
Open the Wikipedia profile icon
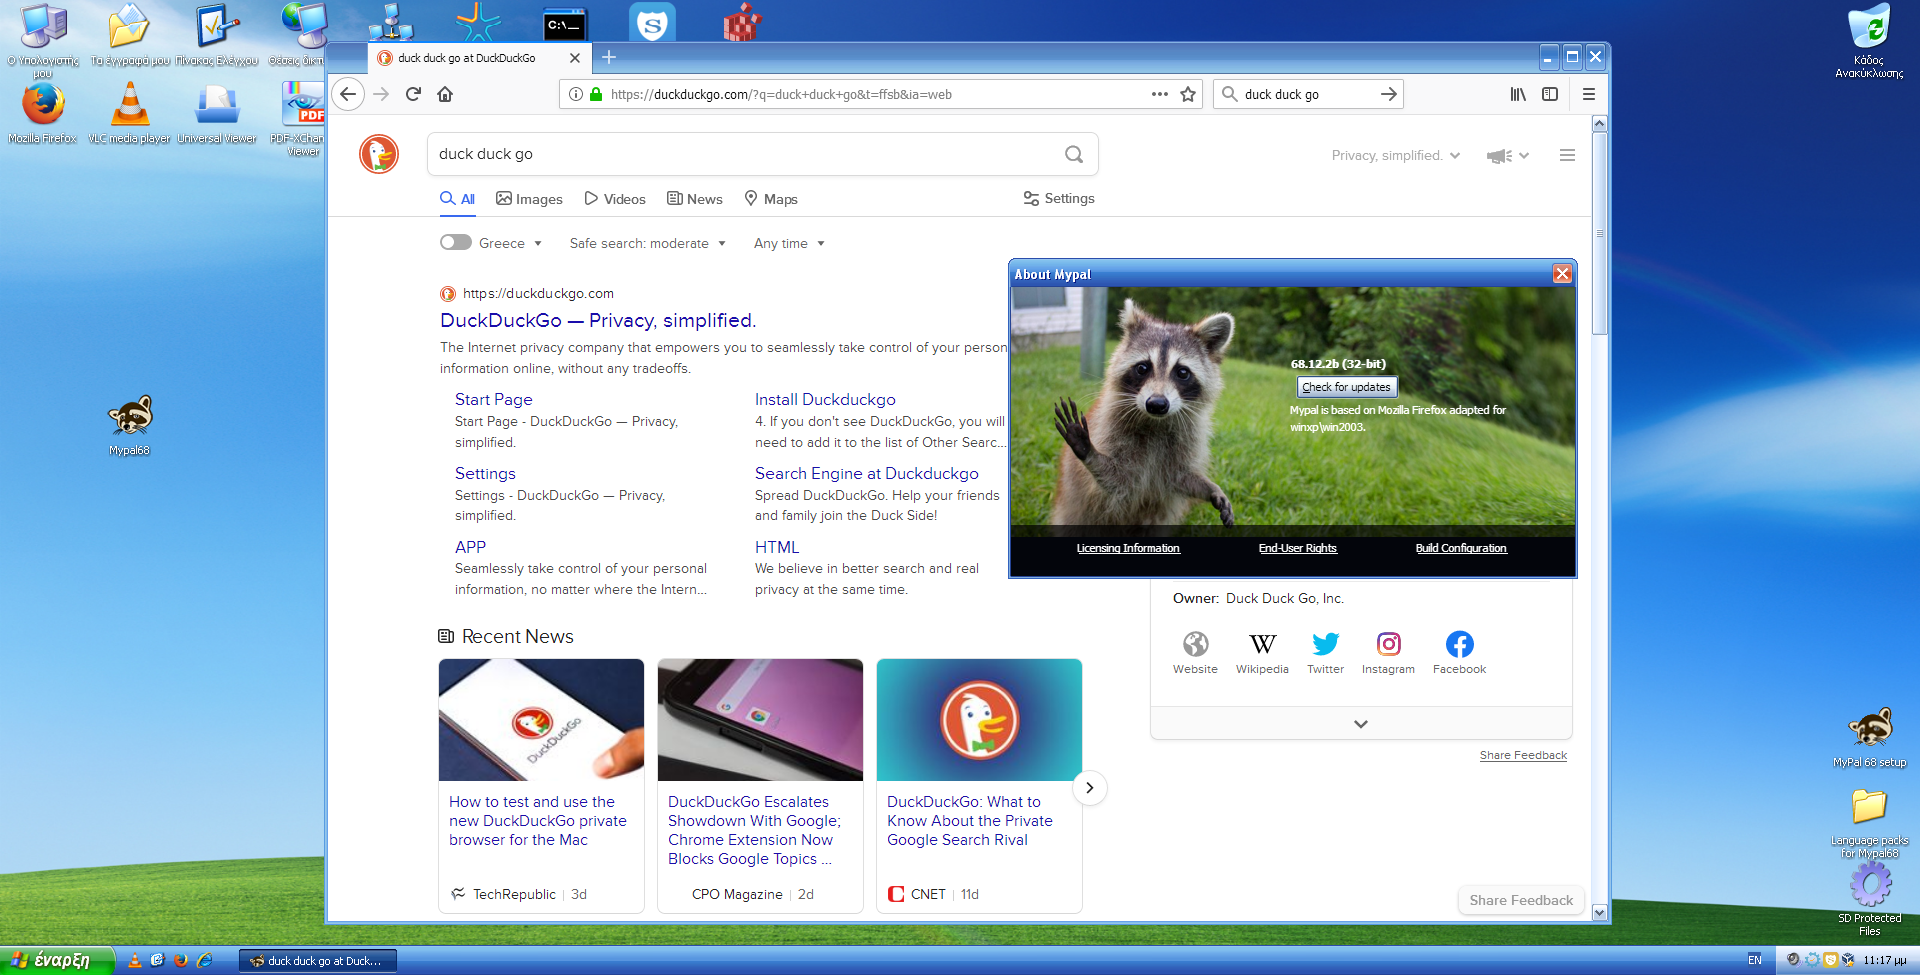pyautogui.click(x=1262, y=645)
